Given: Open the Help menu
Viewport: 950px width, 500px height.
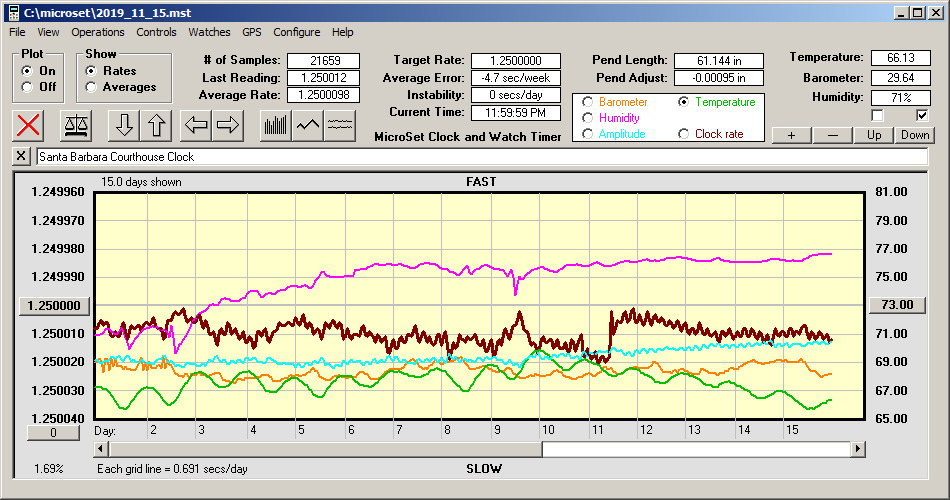Looking at the screenshot, I should click(342, 32).
